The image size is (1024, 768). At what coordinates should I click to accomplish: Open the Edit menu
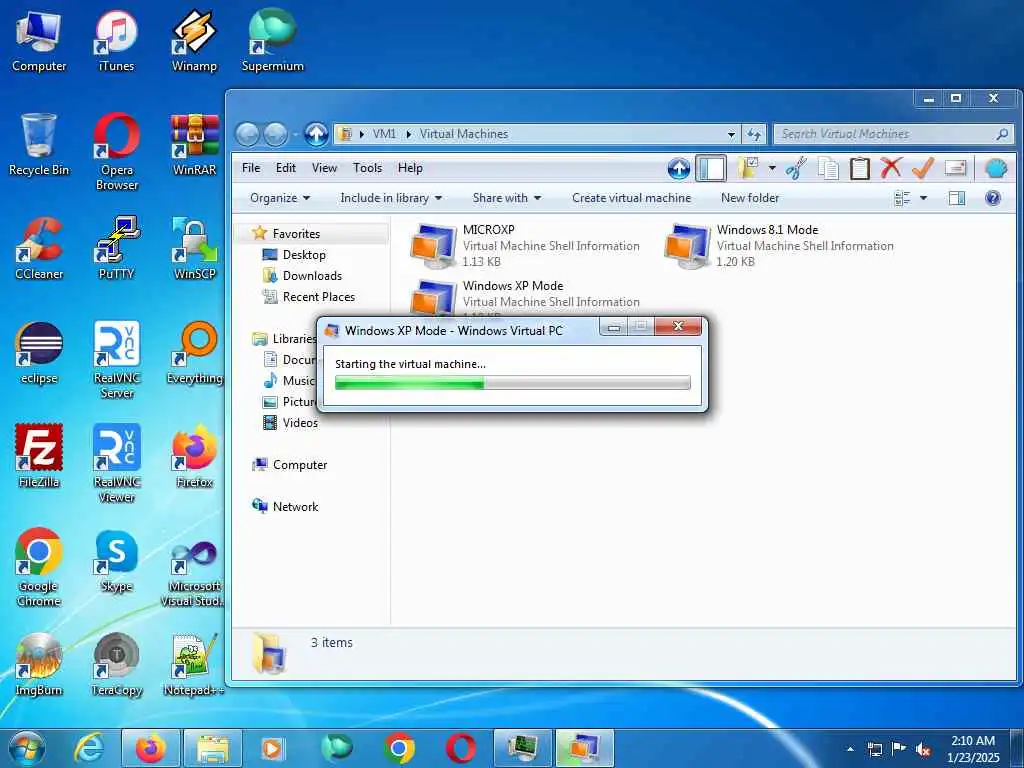285,168
